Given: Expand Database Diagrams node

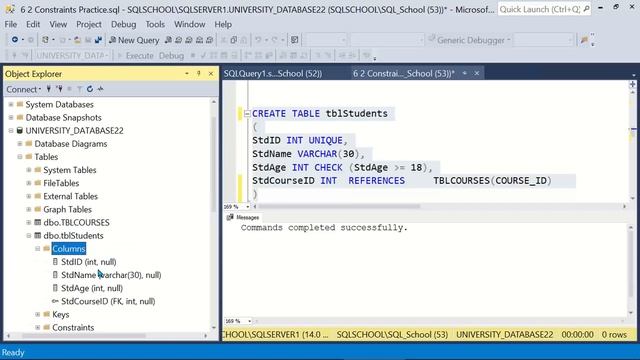Looking at the screenshot, I should (20, 144).
